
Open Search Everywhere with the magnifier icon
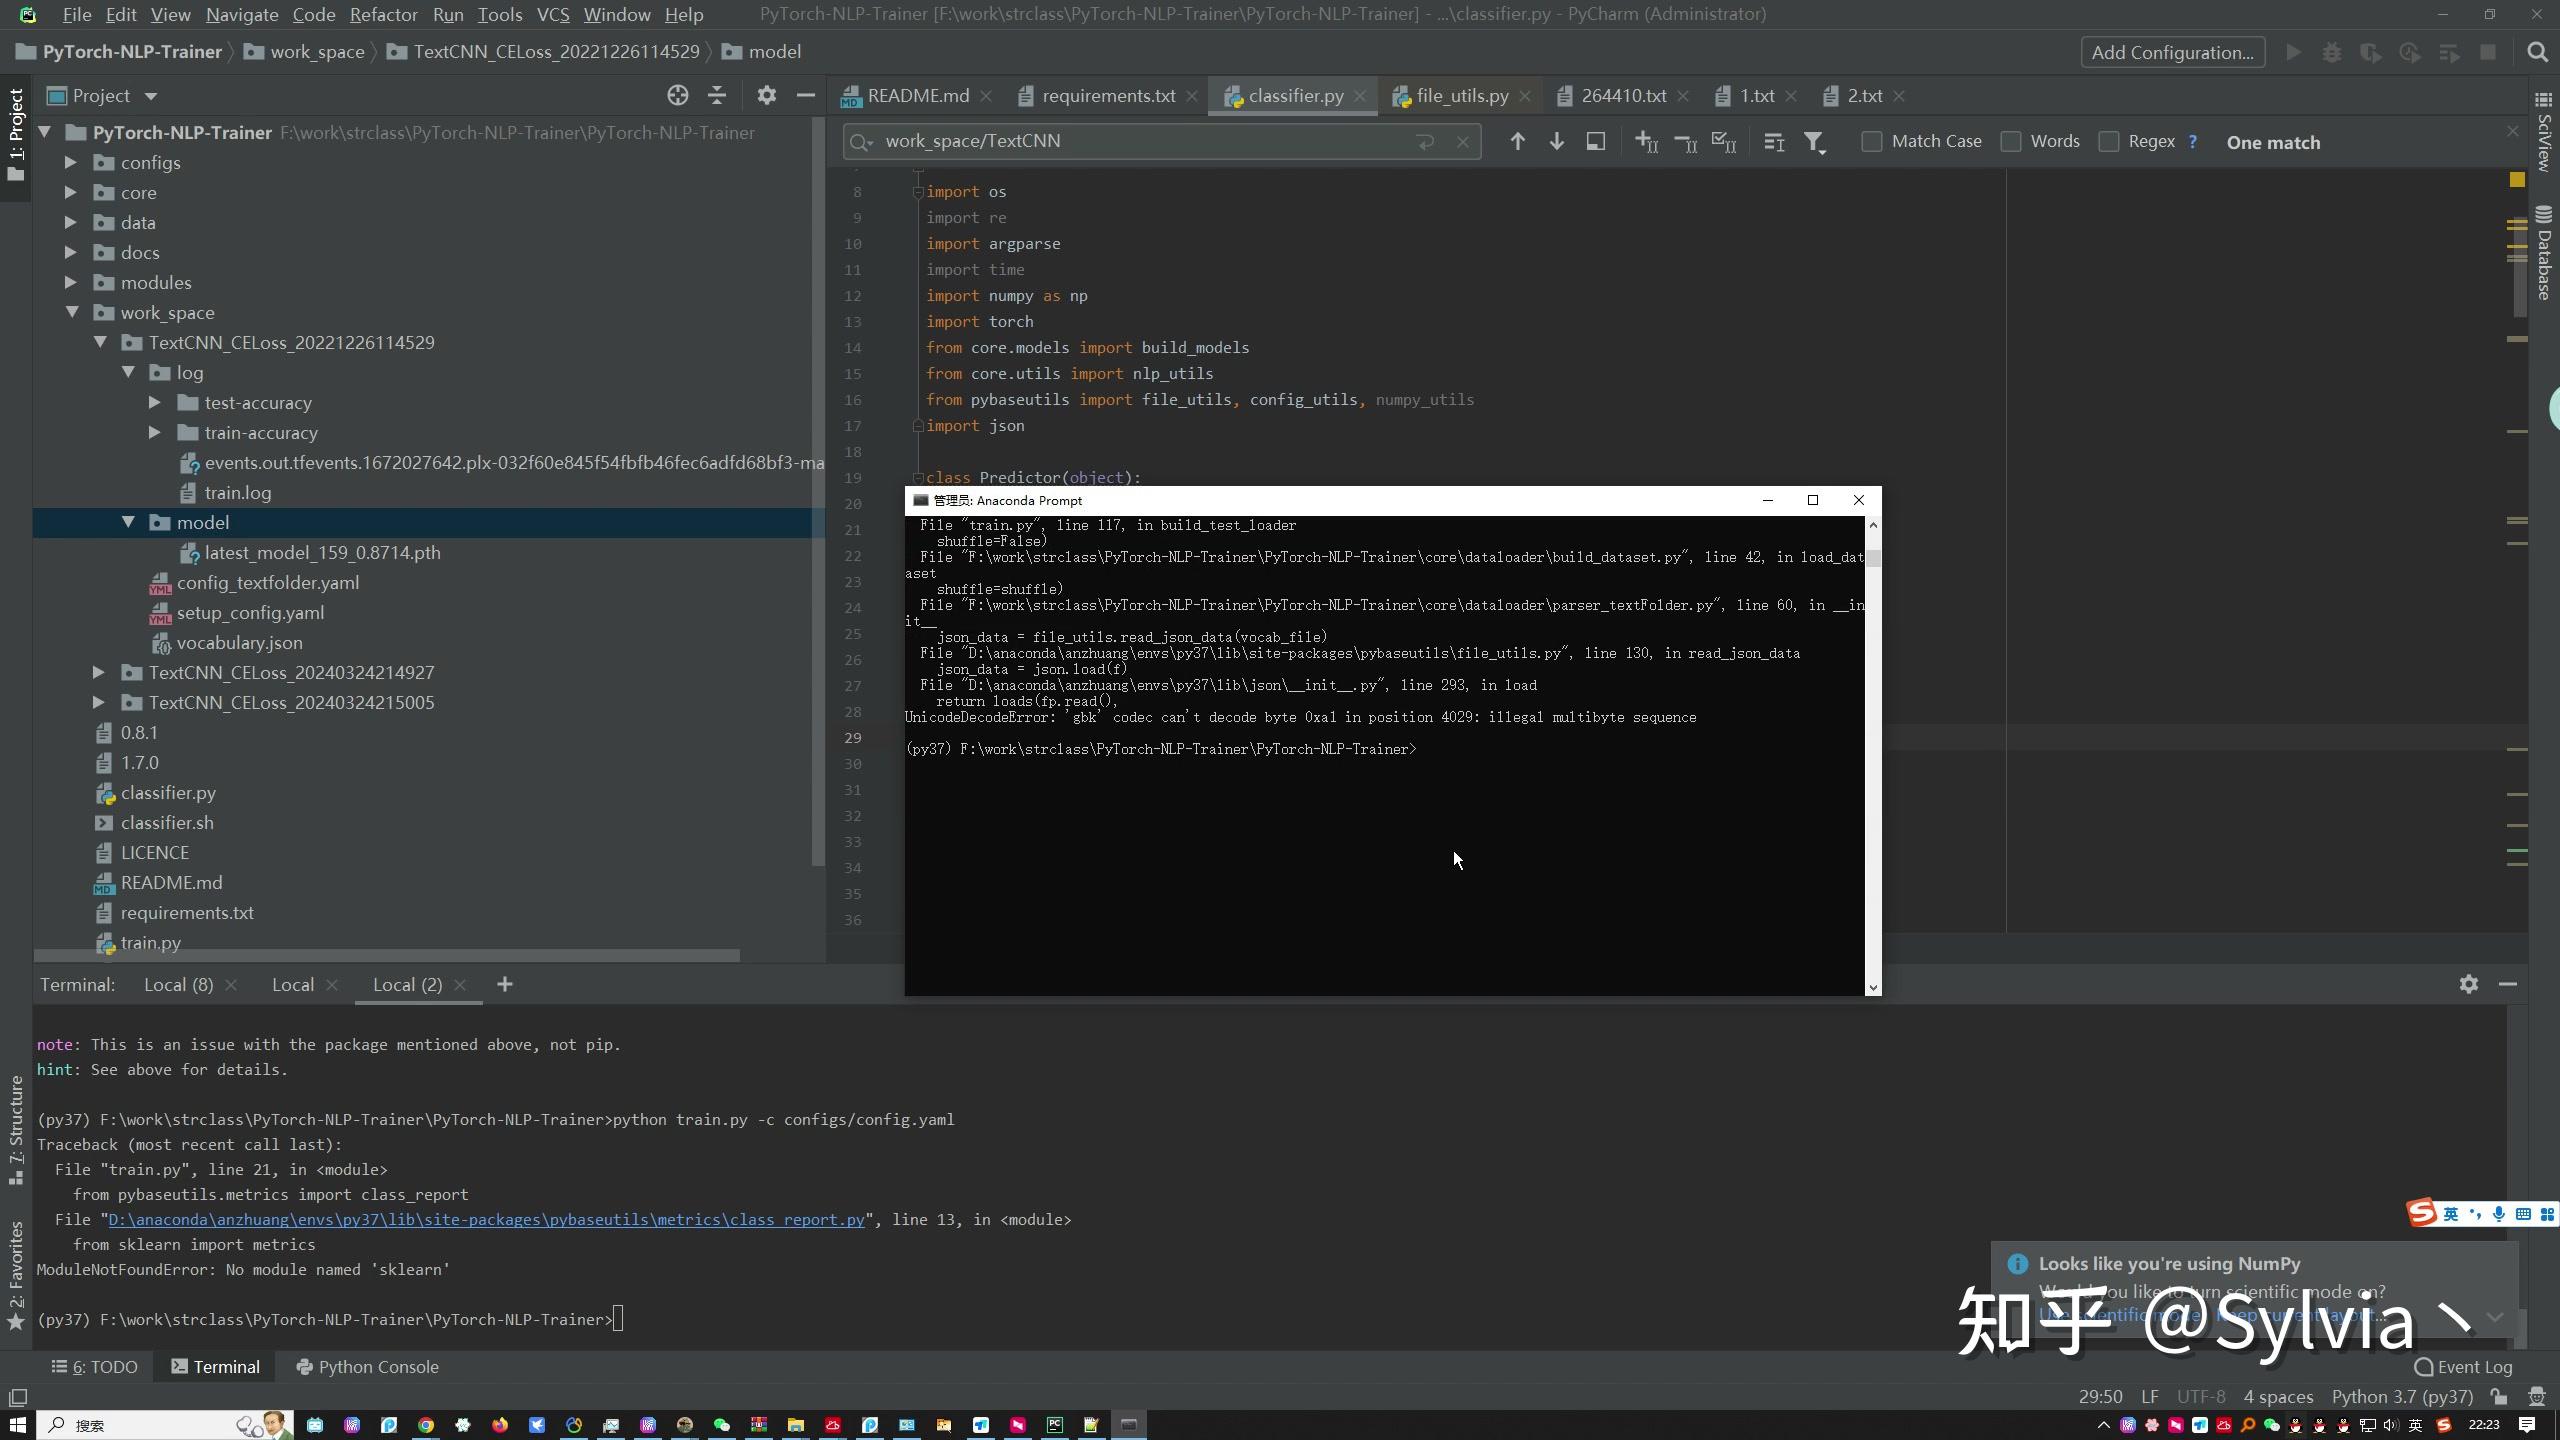click(x=2539, y=52)
